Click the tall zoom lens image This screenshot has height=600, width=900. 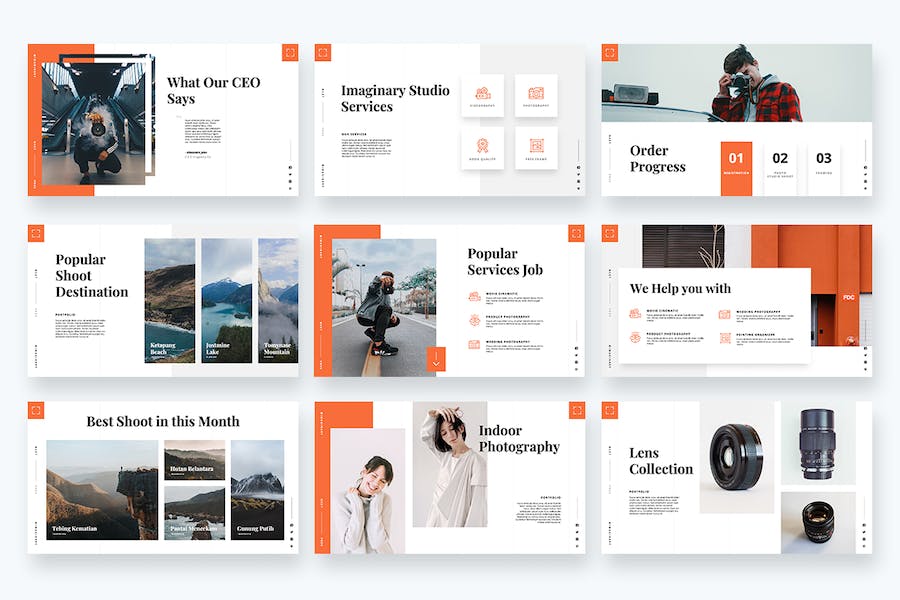818,443
